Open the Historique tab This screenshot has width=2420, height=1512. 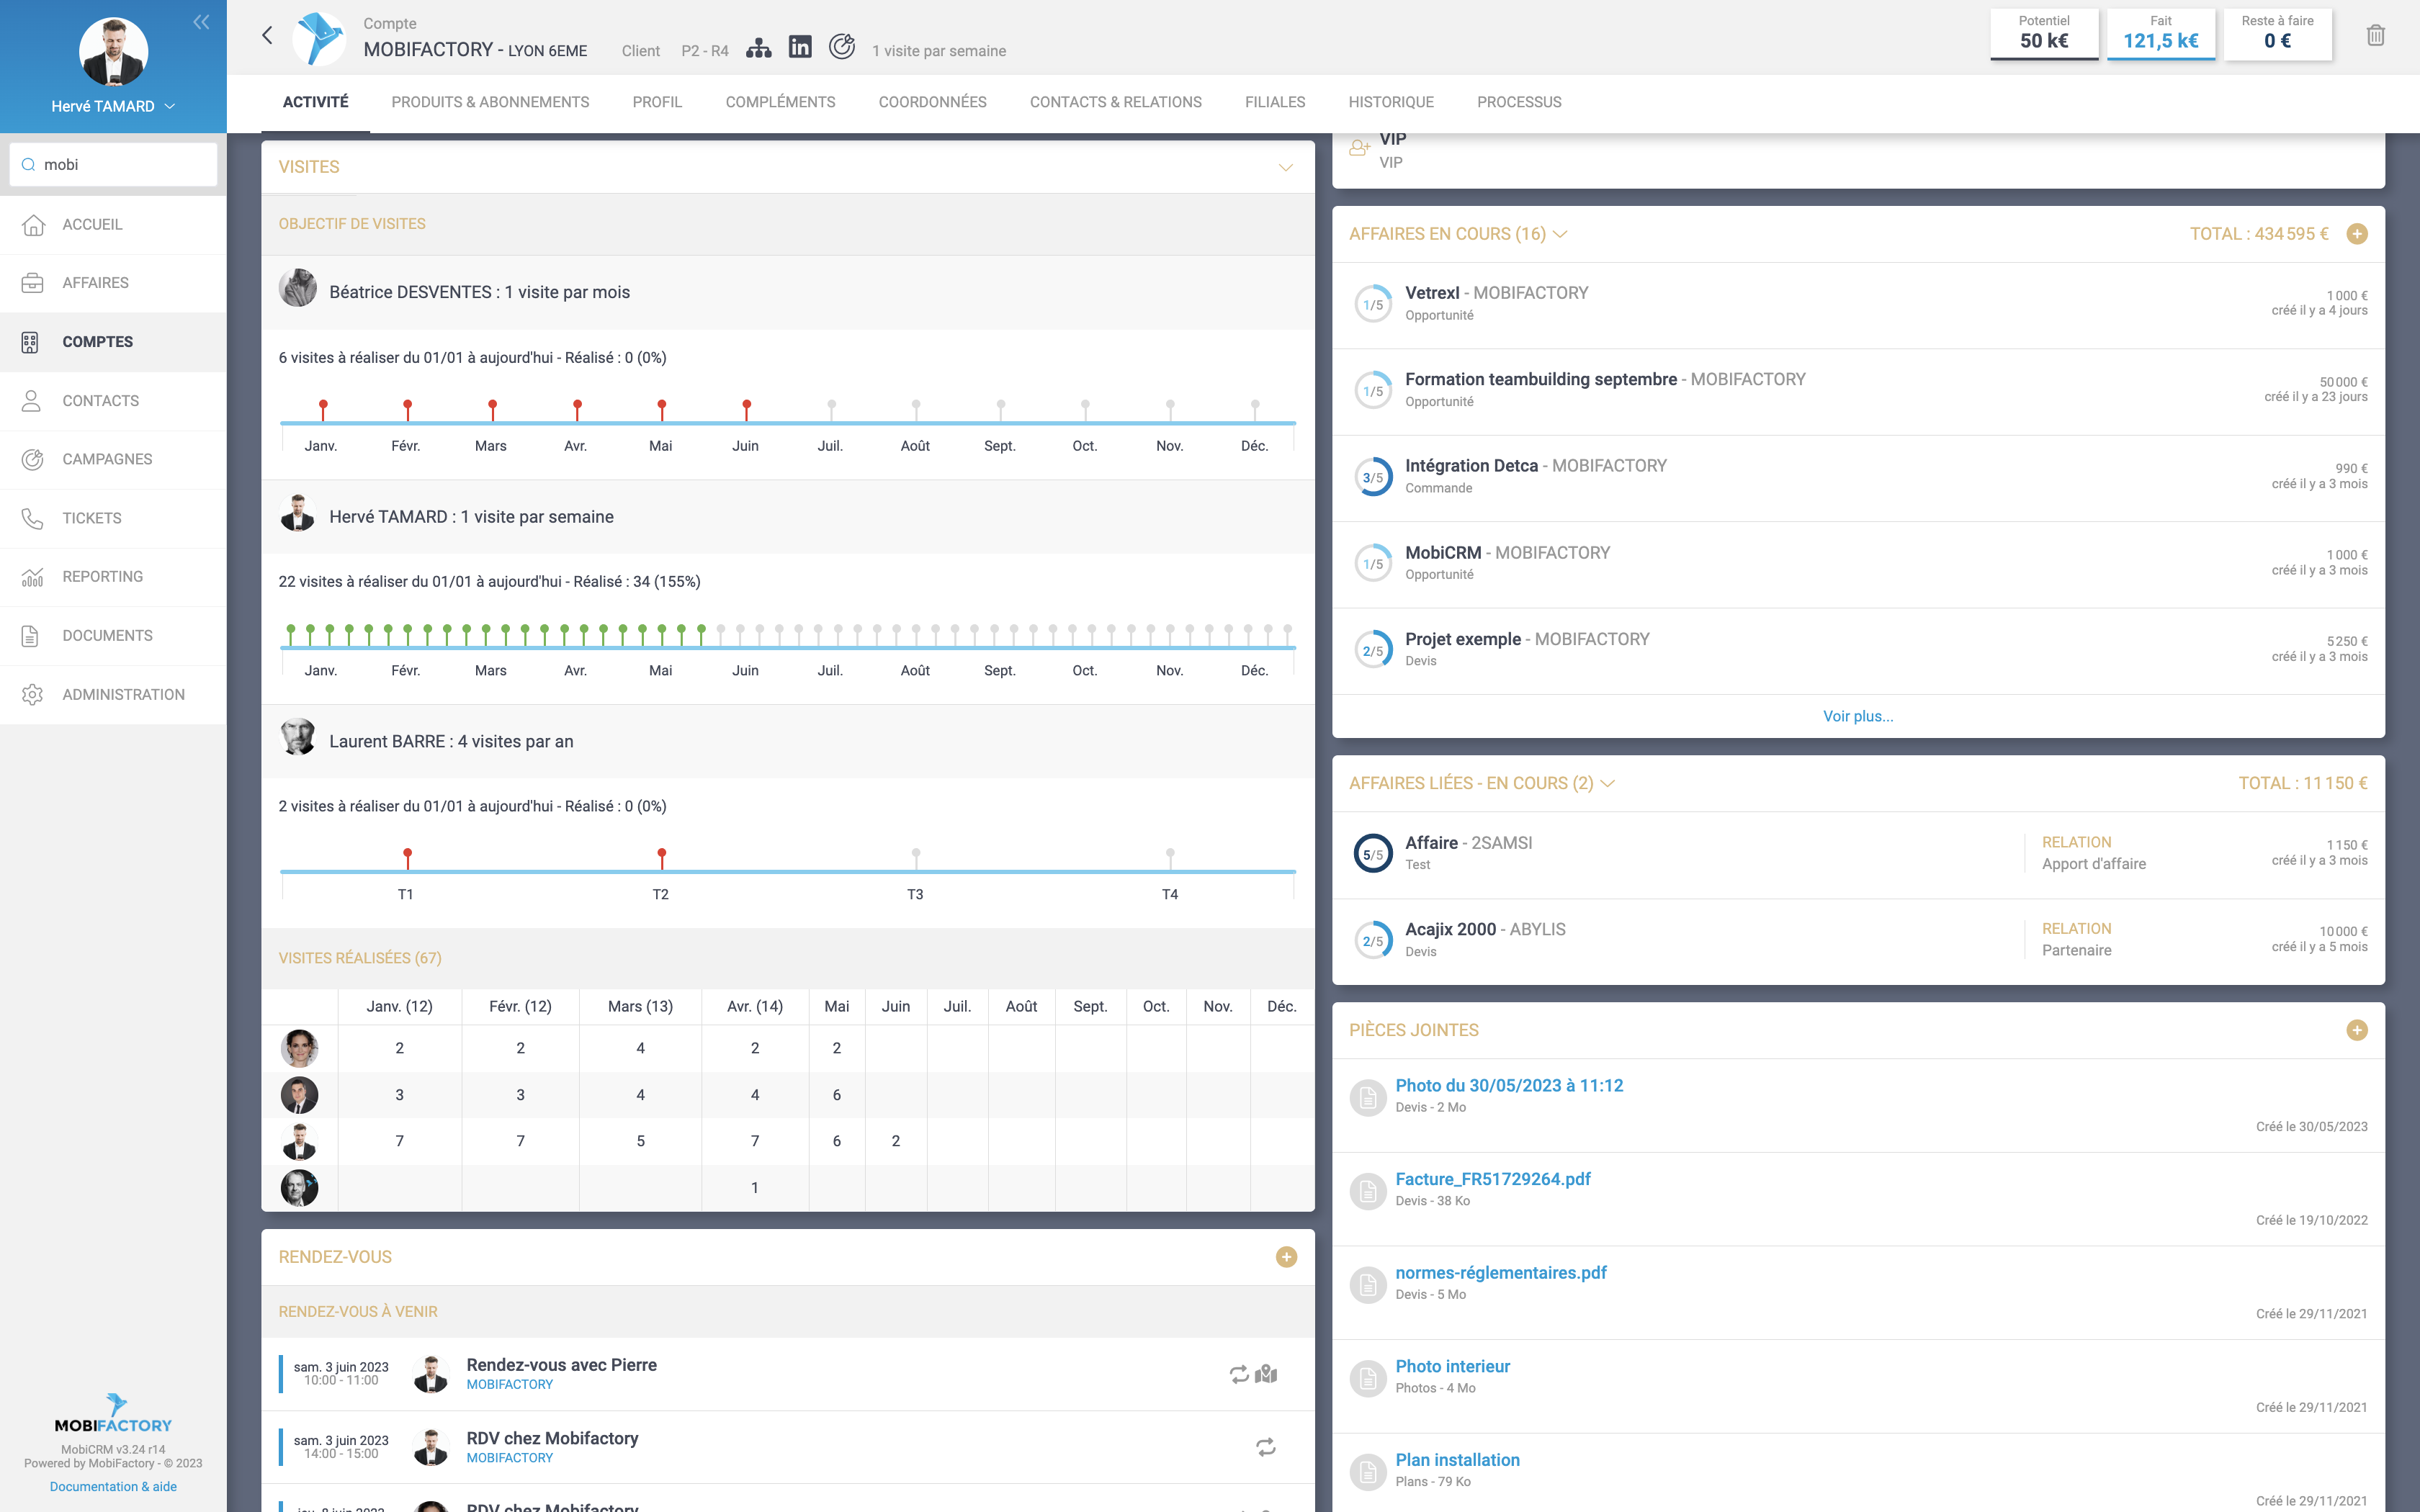coord(1390,102)
